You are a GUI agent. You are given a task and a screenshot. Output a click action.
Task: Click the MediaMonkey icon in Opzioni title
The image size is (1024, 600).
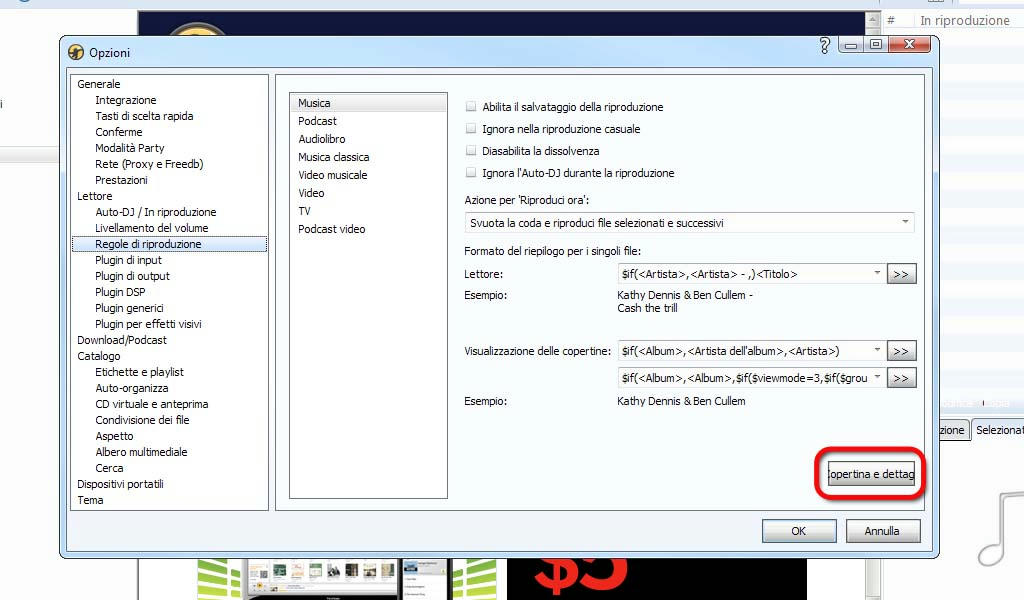pos(76,52)
